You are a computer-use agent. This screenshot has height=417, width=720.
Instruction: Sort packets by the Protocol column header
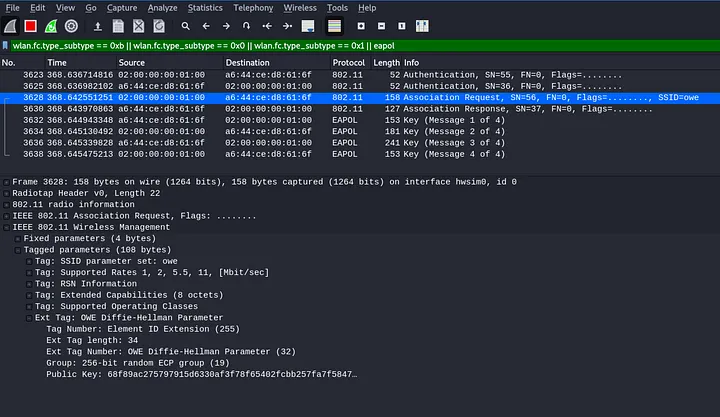(349, 62)
